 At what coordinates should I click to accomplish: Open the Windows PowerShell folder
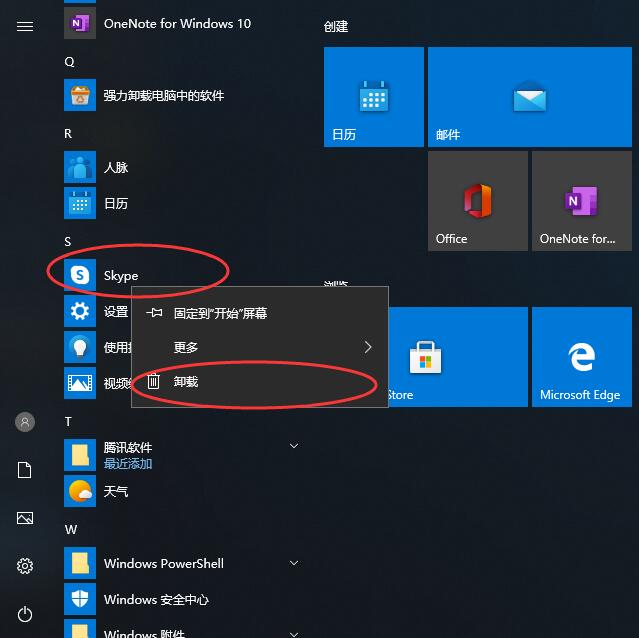click(182, 563)
